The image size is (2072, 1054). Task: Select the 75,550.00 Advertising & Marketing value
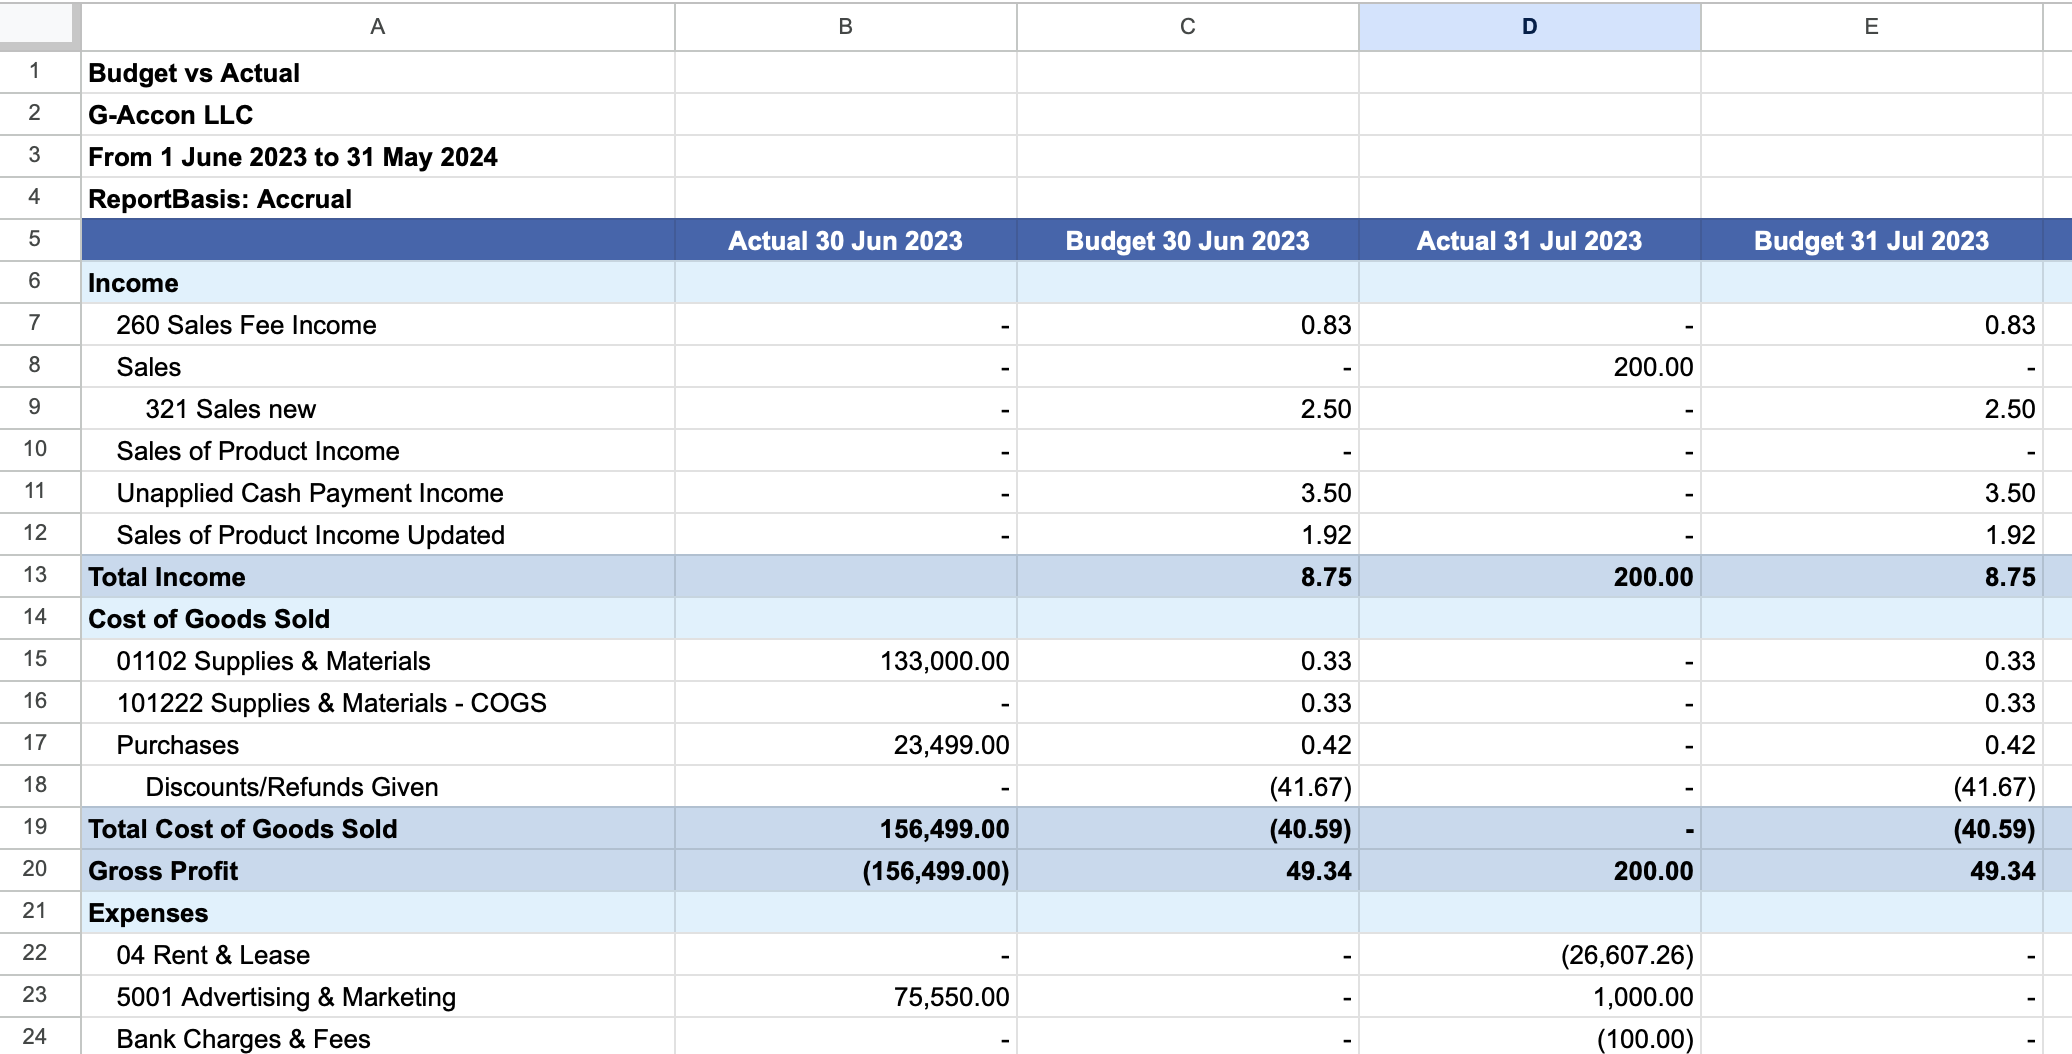pyautogui.click(x=845, y=996)
